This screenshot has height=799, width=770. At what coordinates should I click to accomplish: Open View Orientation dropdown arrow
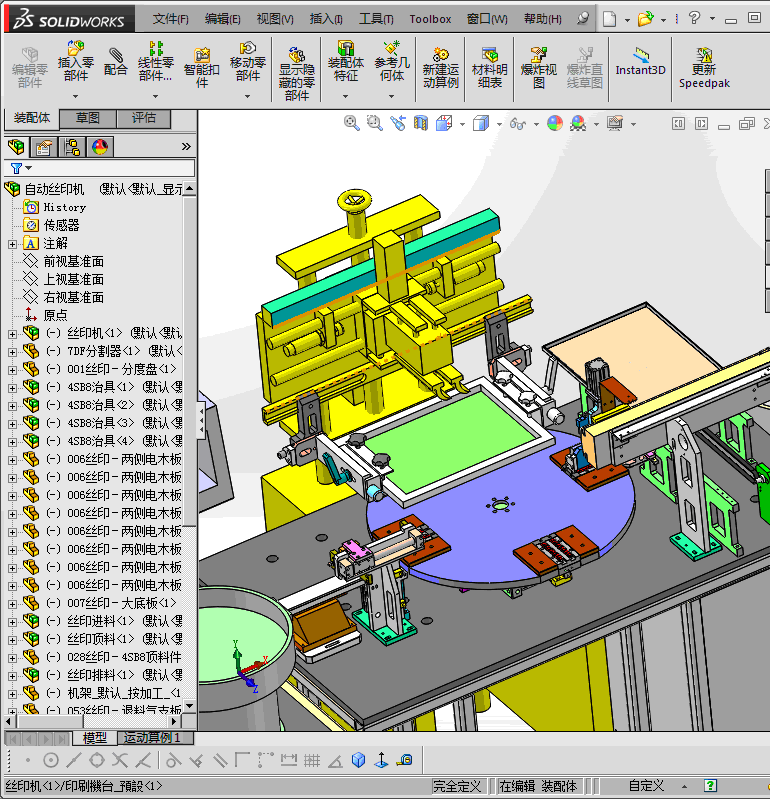pos(462,124)
